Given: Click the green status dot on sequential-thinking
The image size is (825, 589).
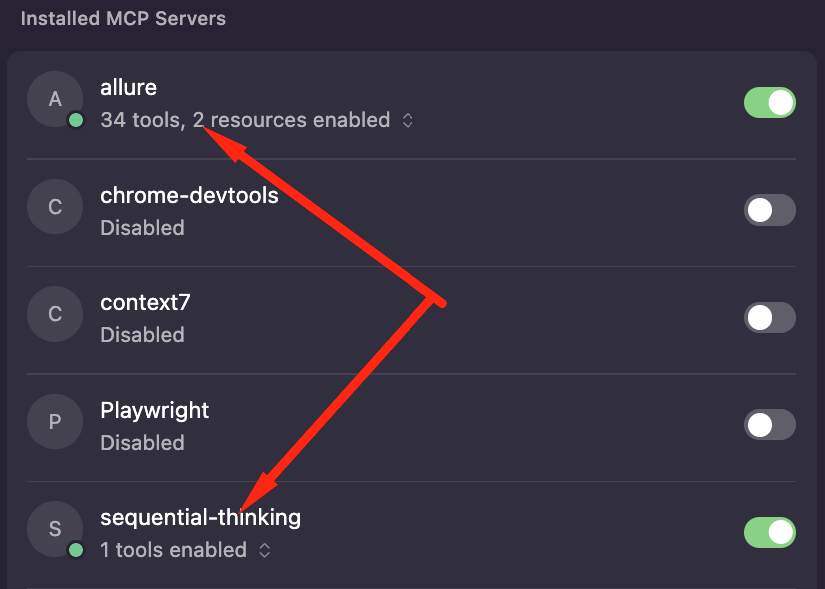Looking at the screenshot, I should 75,550.
